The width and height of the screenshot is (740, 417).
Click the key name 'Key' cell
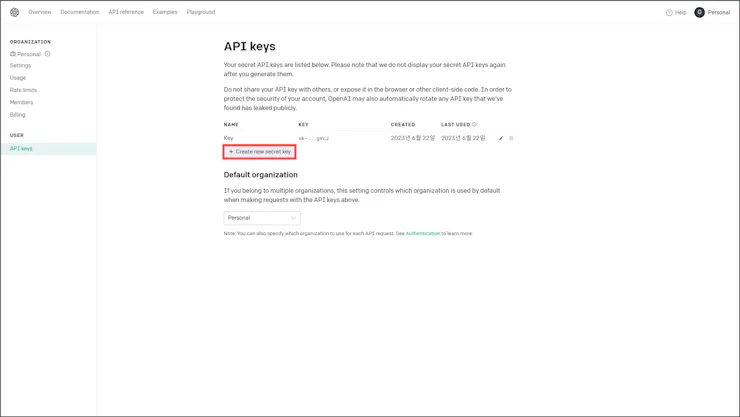[x=228, y=138]
